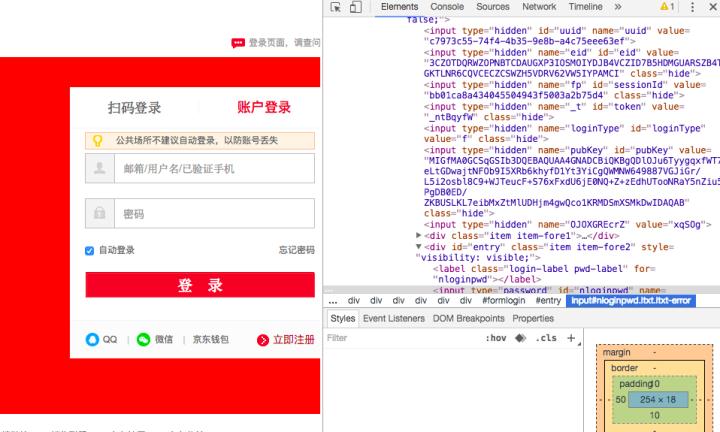Collapse the div#entry node
The height and width of the screenshot is (432, 720).
pos(418,247)
